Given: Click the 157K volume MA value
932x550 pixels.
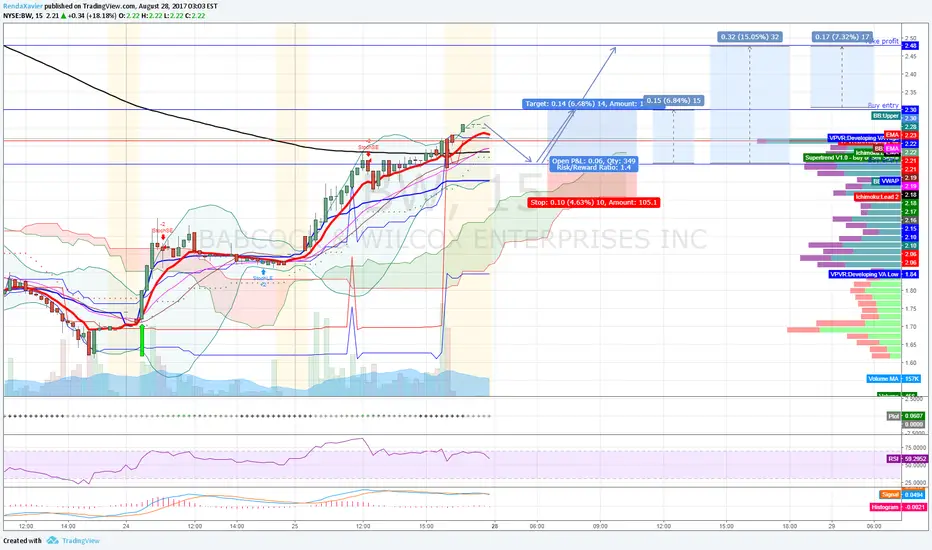Looking at the screenshot, I should pyautogui.click(x=910, y=378).
